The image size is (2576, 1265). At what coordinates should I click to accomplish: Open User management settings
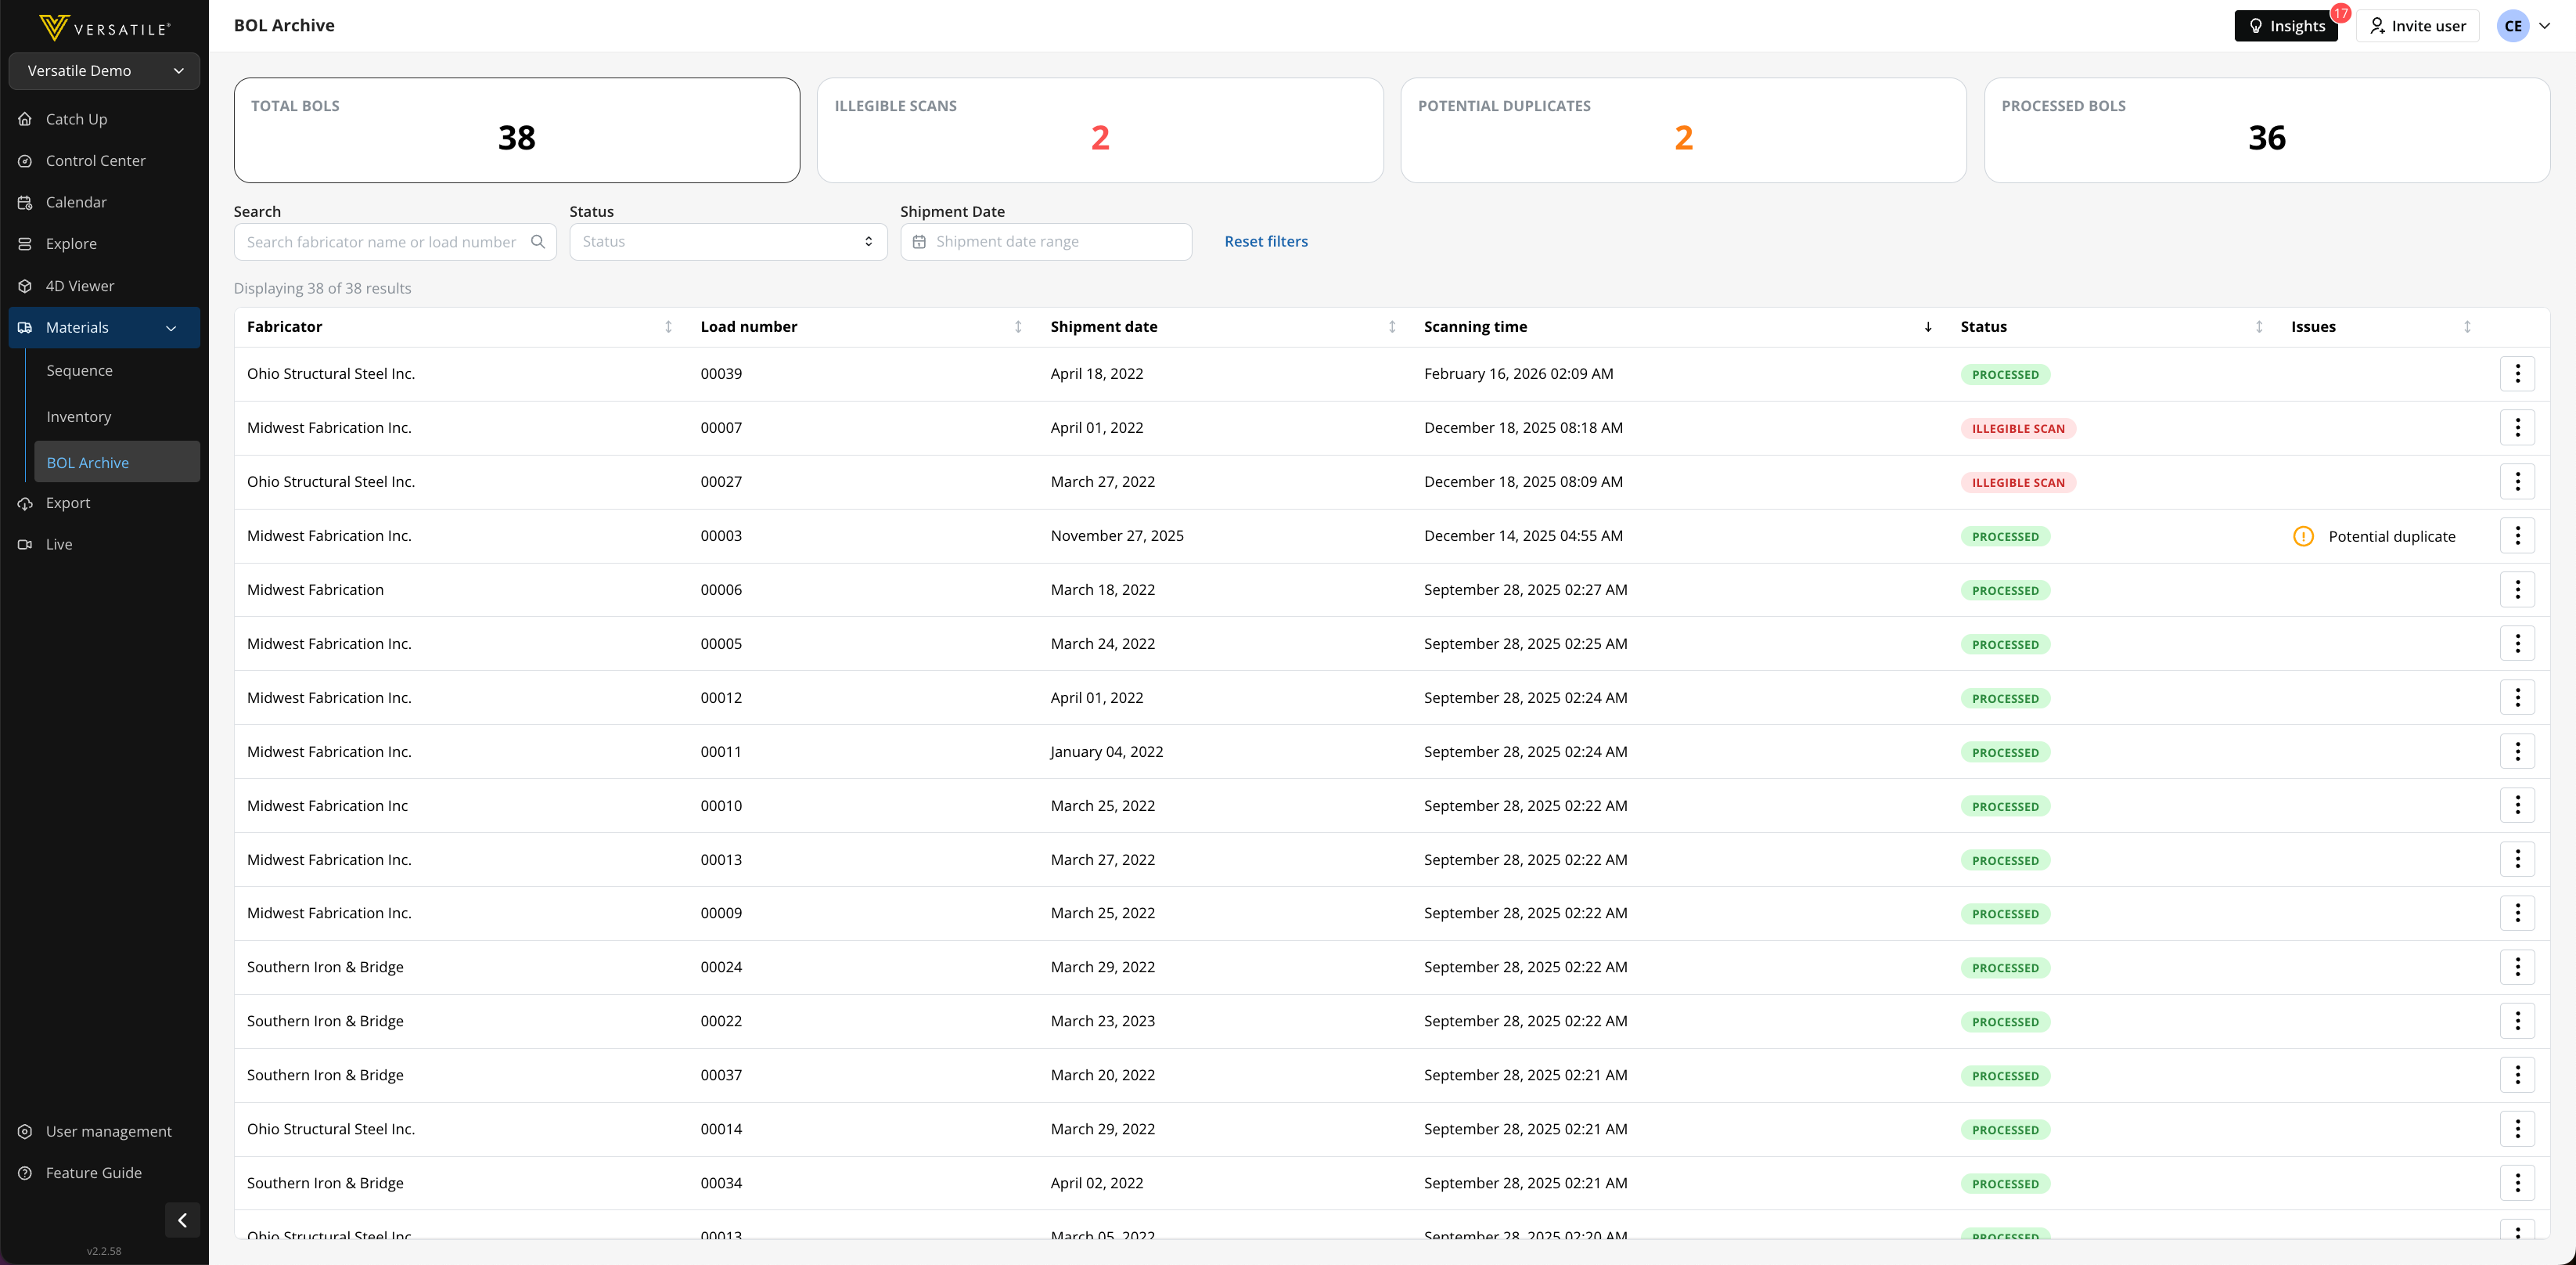click(x=104, y=1131)
